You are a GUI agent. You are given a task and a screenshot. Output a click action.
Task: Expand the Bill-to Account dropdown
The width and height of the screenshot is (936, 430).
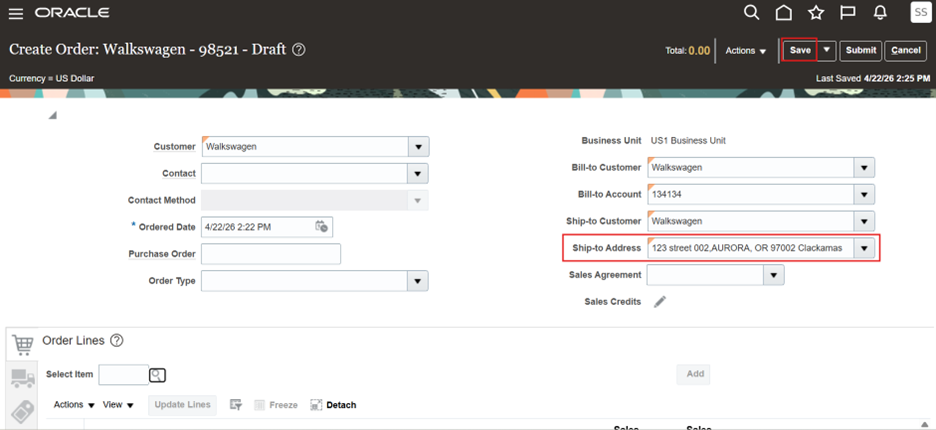tap(864, 195)
